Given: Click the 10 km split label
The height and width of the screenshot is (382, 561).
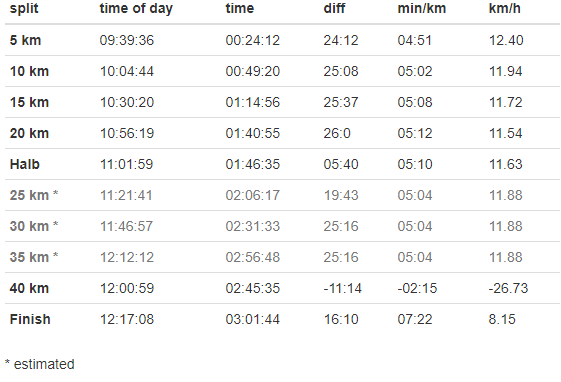Looking at the screenshot, I should coord(29,71).
